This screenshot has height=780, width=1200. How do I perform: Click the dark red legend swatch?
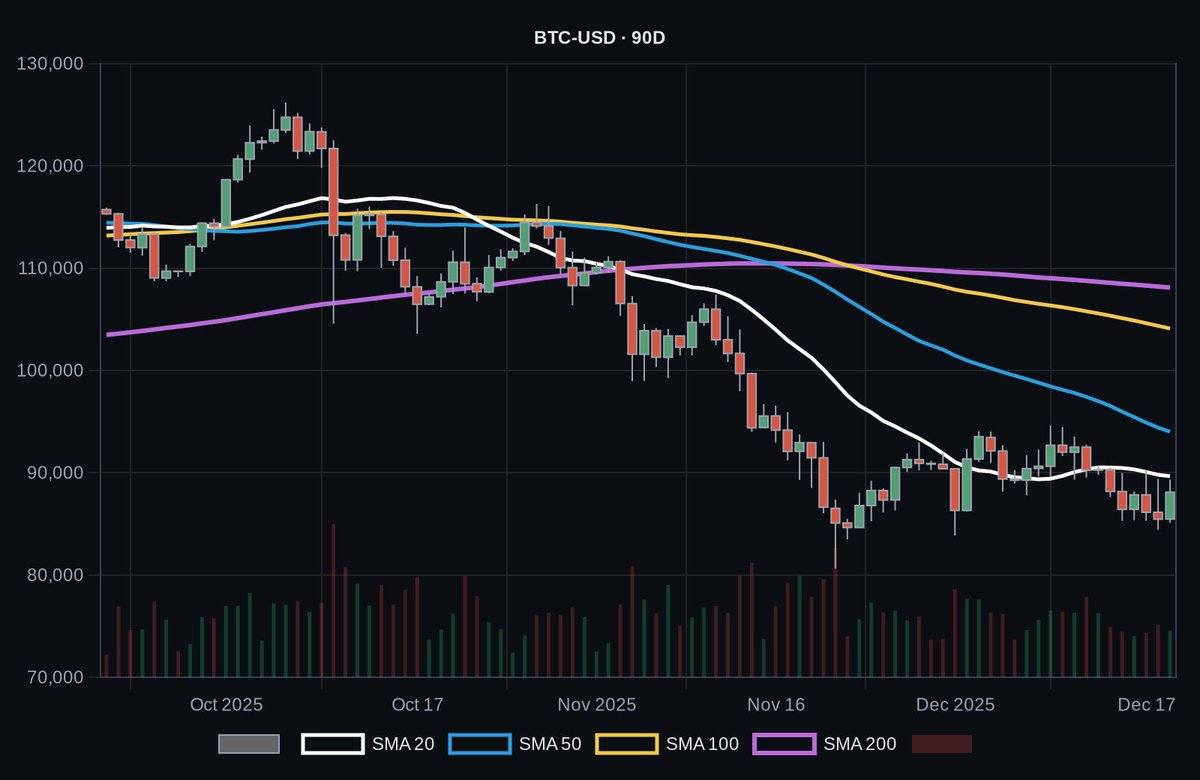[941, 744]
